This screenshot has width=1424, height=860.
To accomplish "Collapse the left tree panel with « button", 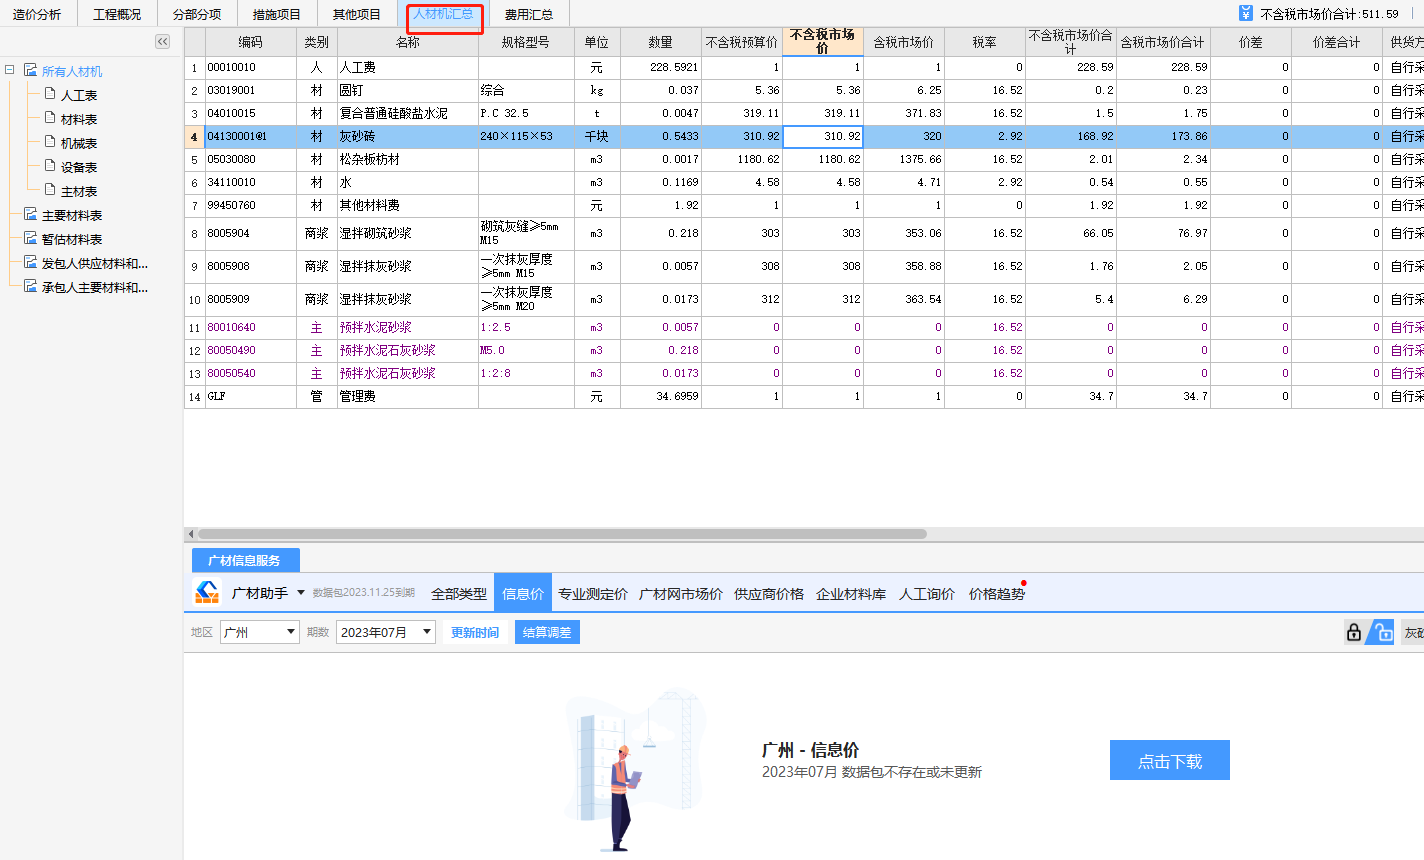I will tap(163, 41).
